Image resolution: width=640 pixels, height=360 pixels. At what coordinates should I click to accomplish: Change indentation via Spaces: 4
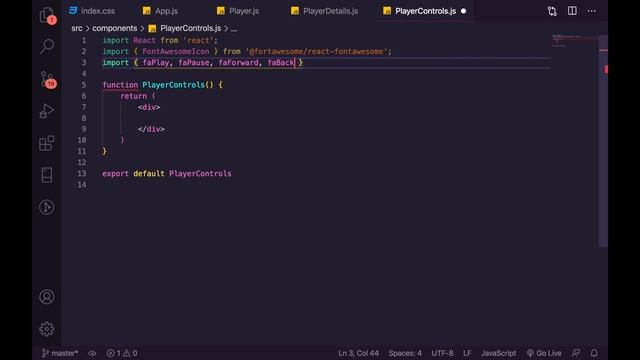pyautogui.click(x=405, y=353)
